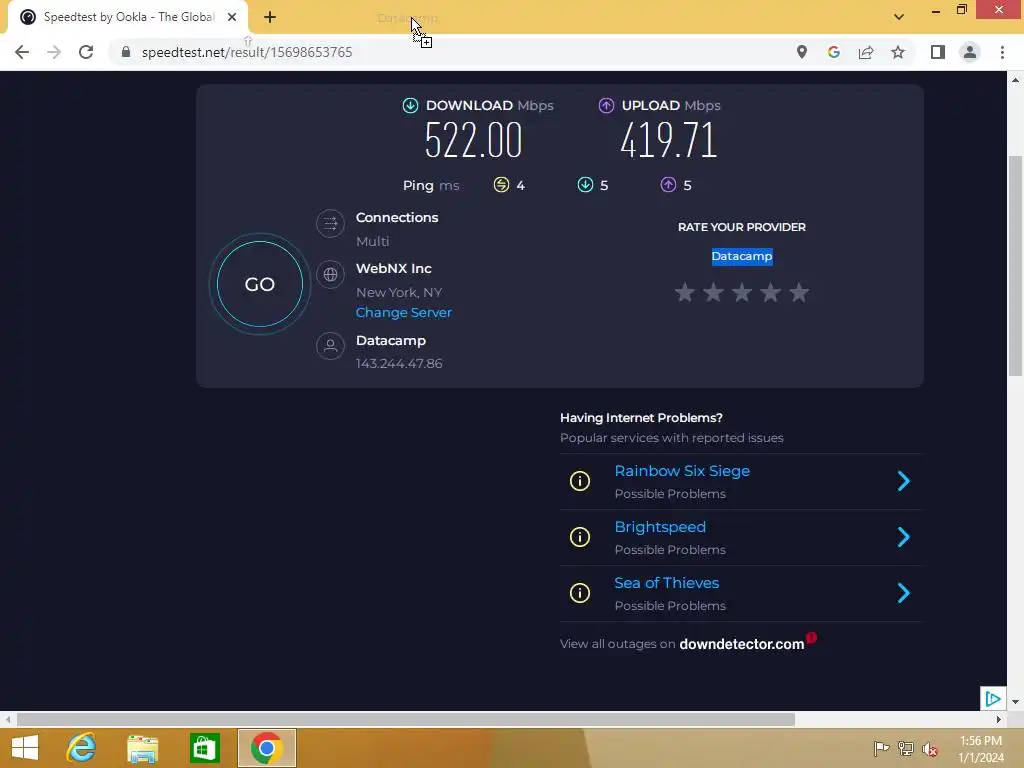The image size is (1024, 768).
Task: Click the download ping latency icon
Action: 585,185
